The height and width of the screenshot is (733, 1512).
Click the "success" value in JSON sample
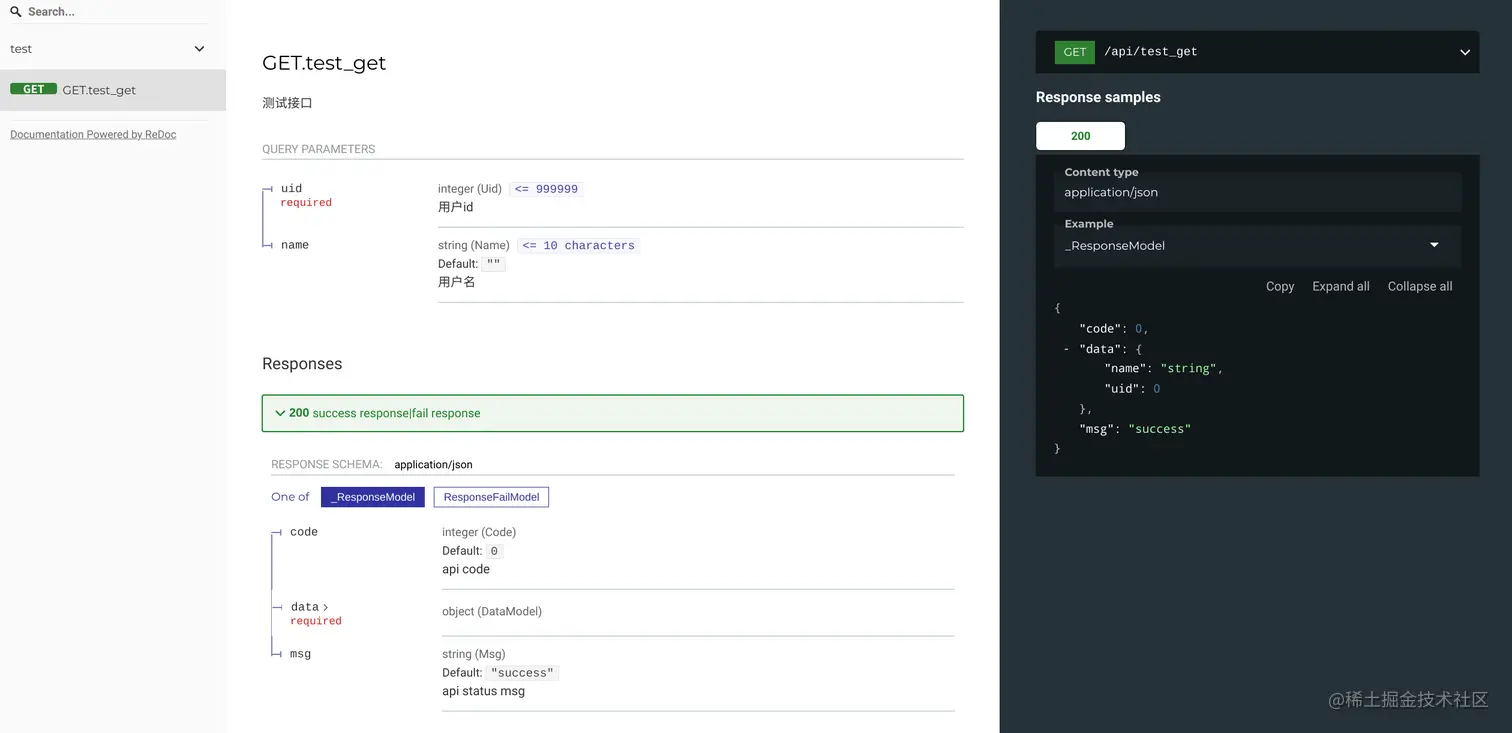tap(1159, 429)
